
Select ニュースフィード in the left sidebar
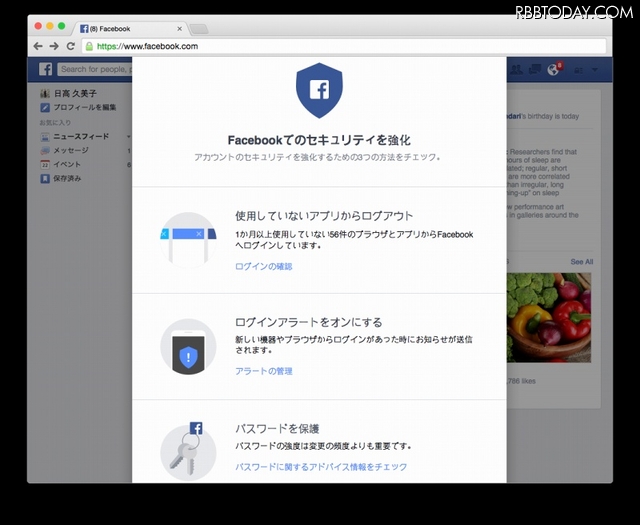(81, 136)
